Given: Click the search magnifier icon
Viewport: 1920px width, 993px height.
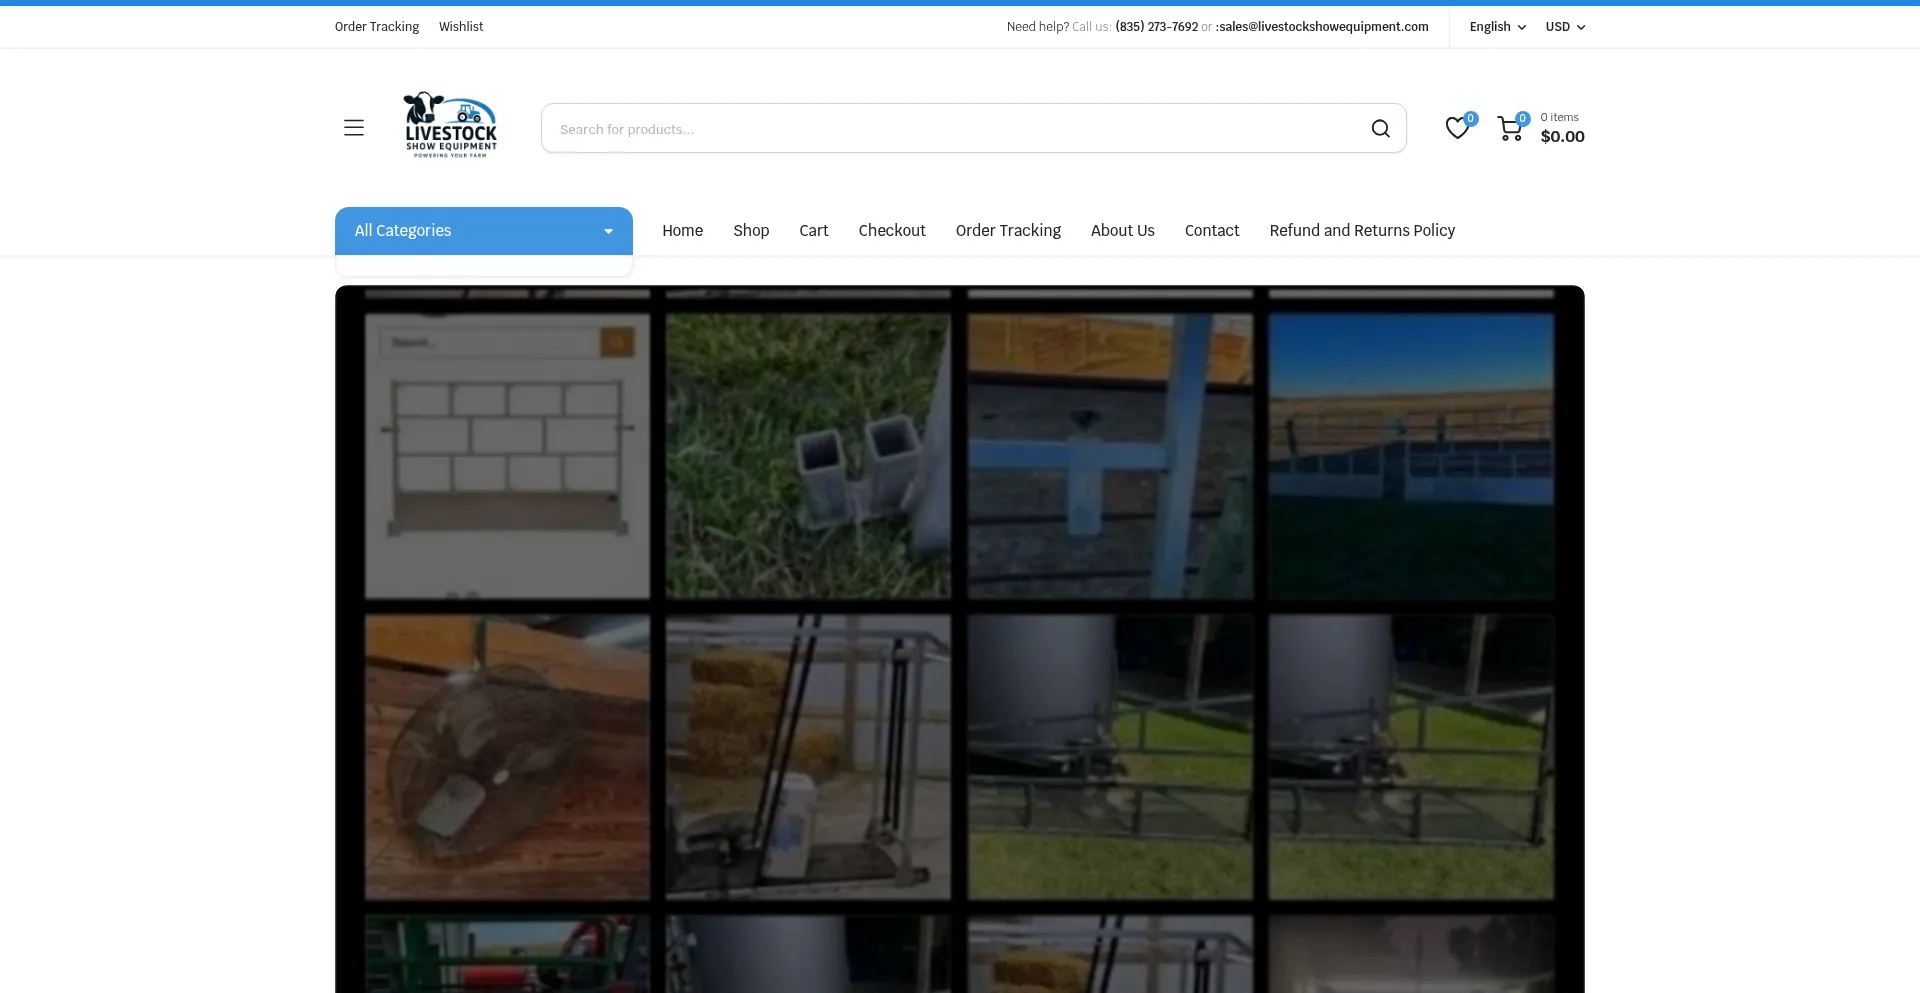Looking at the screenshot, I should 1380,129.
